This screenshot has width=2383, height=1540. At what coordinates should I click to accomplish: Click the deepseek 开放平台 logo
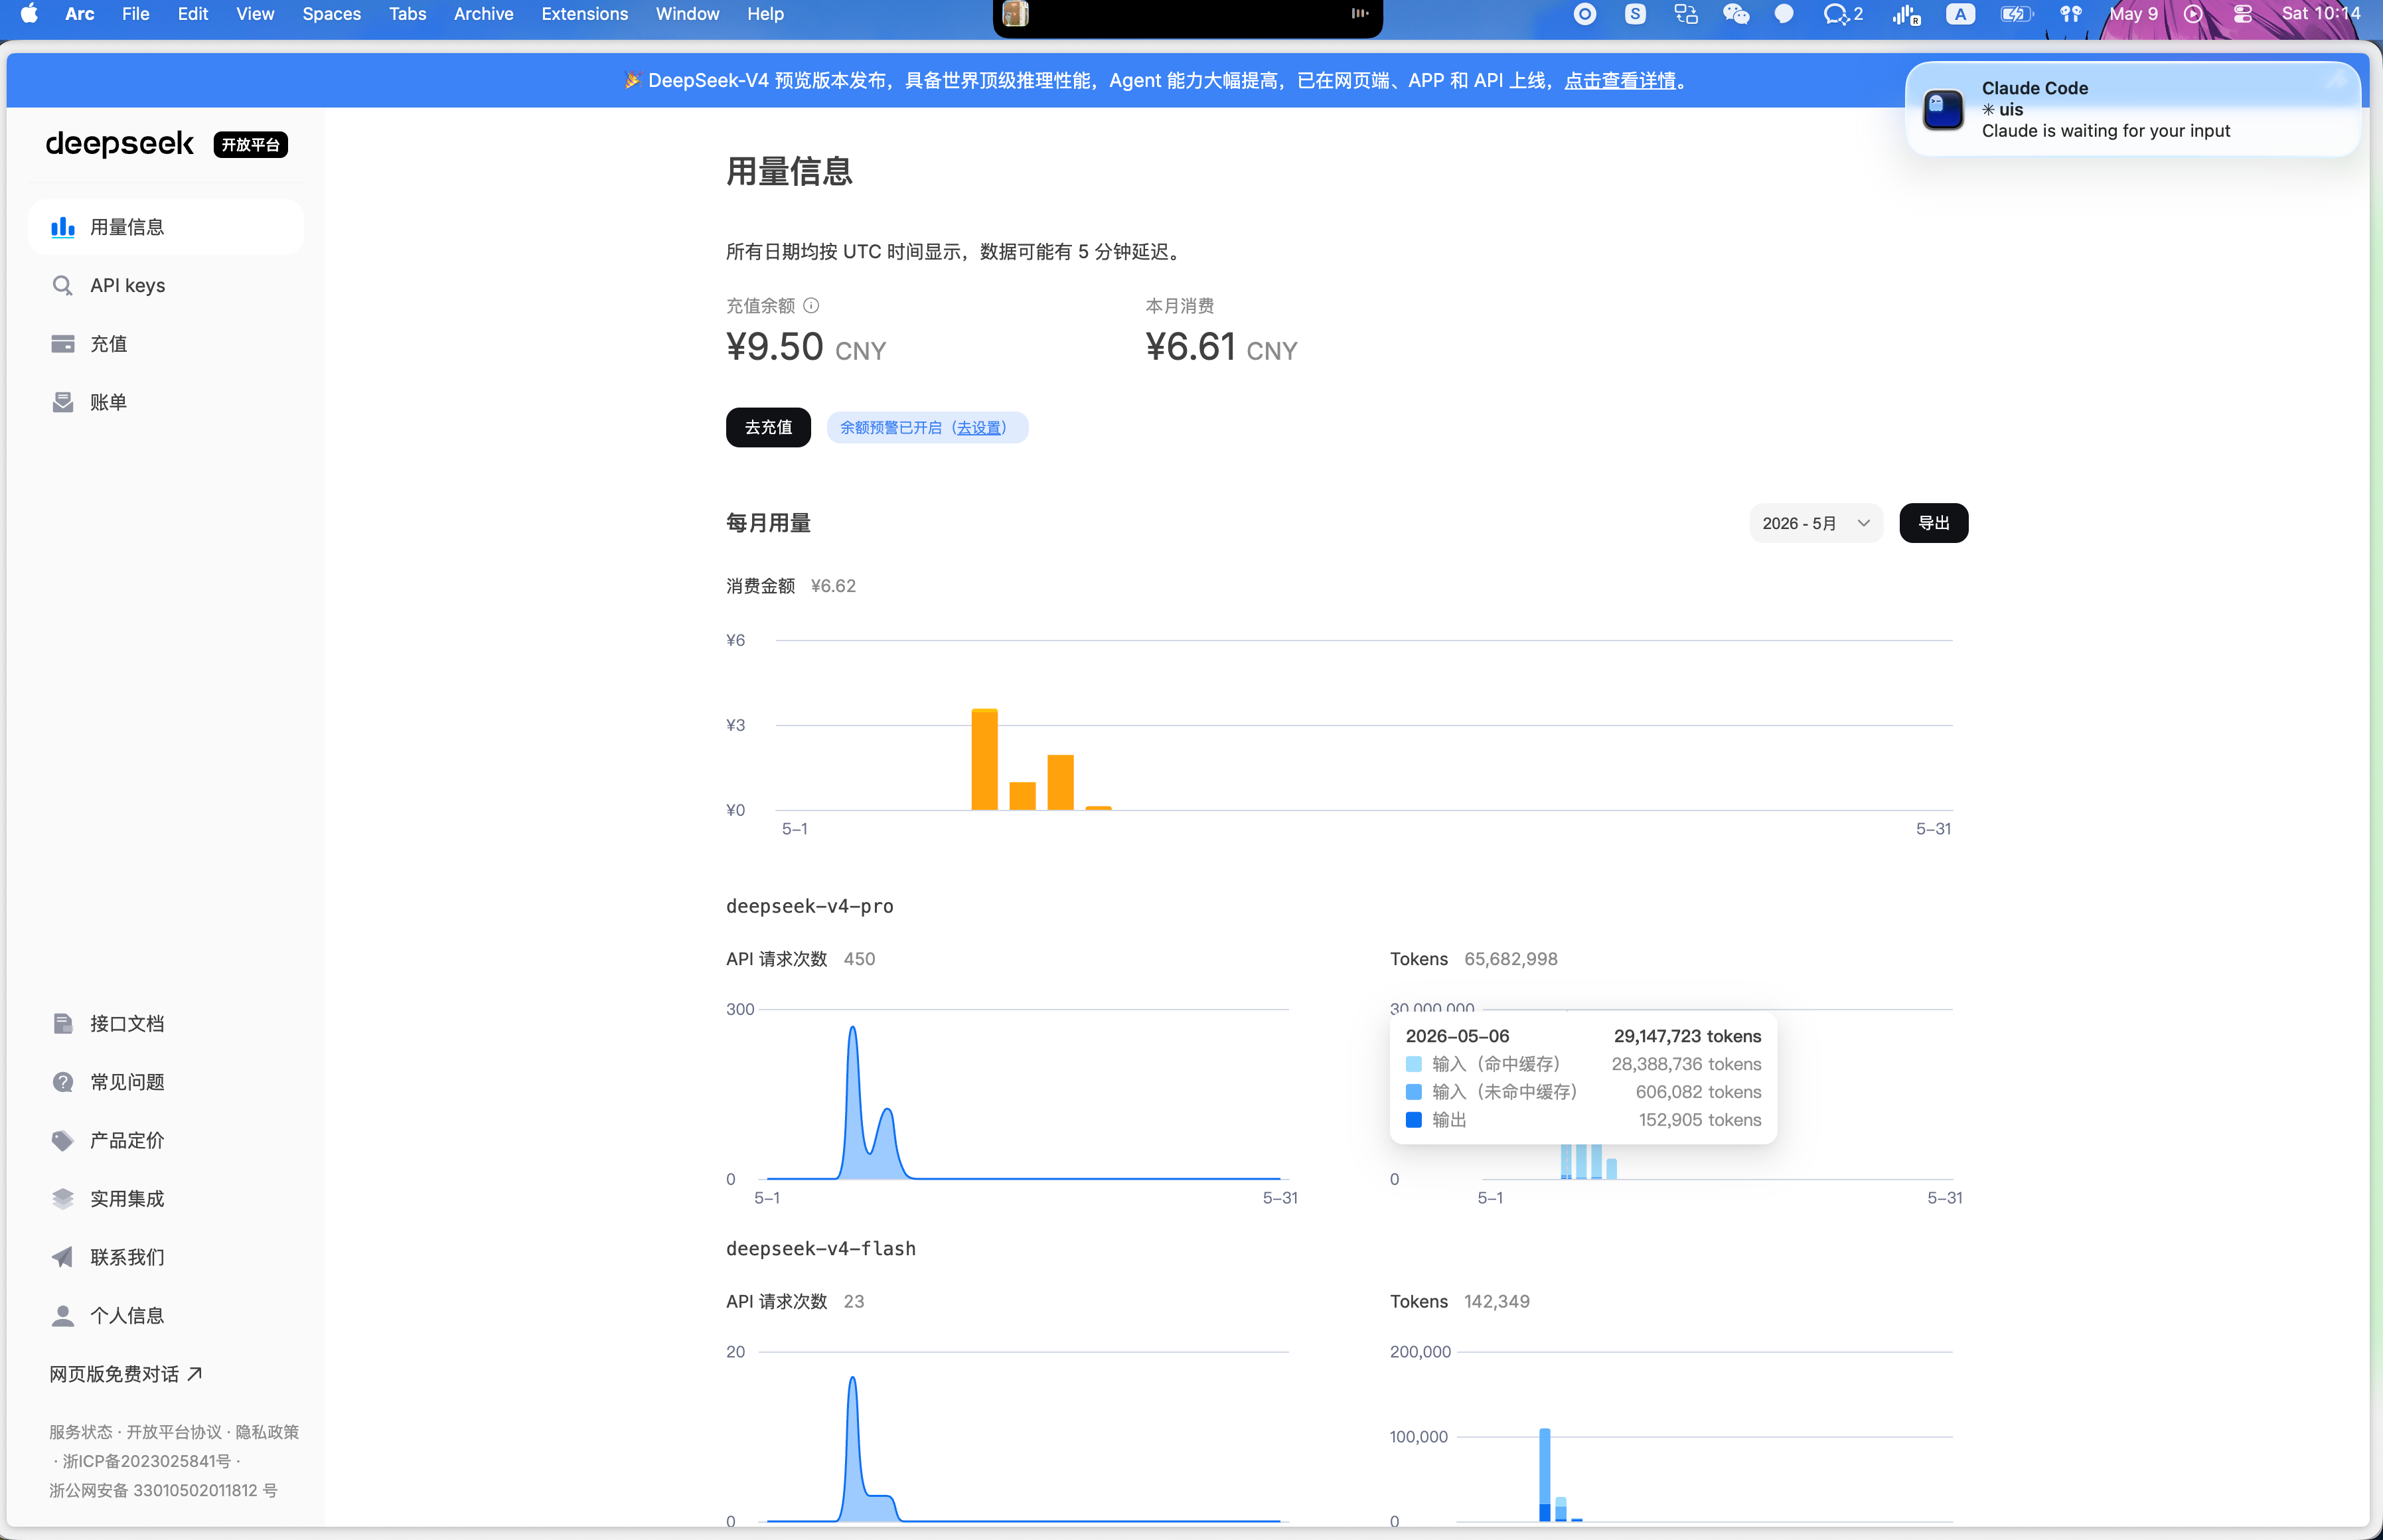(x=167, y=144)
